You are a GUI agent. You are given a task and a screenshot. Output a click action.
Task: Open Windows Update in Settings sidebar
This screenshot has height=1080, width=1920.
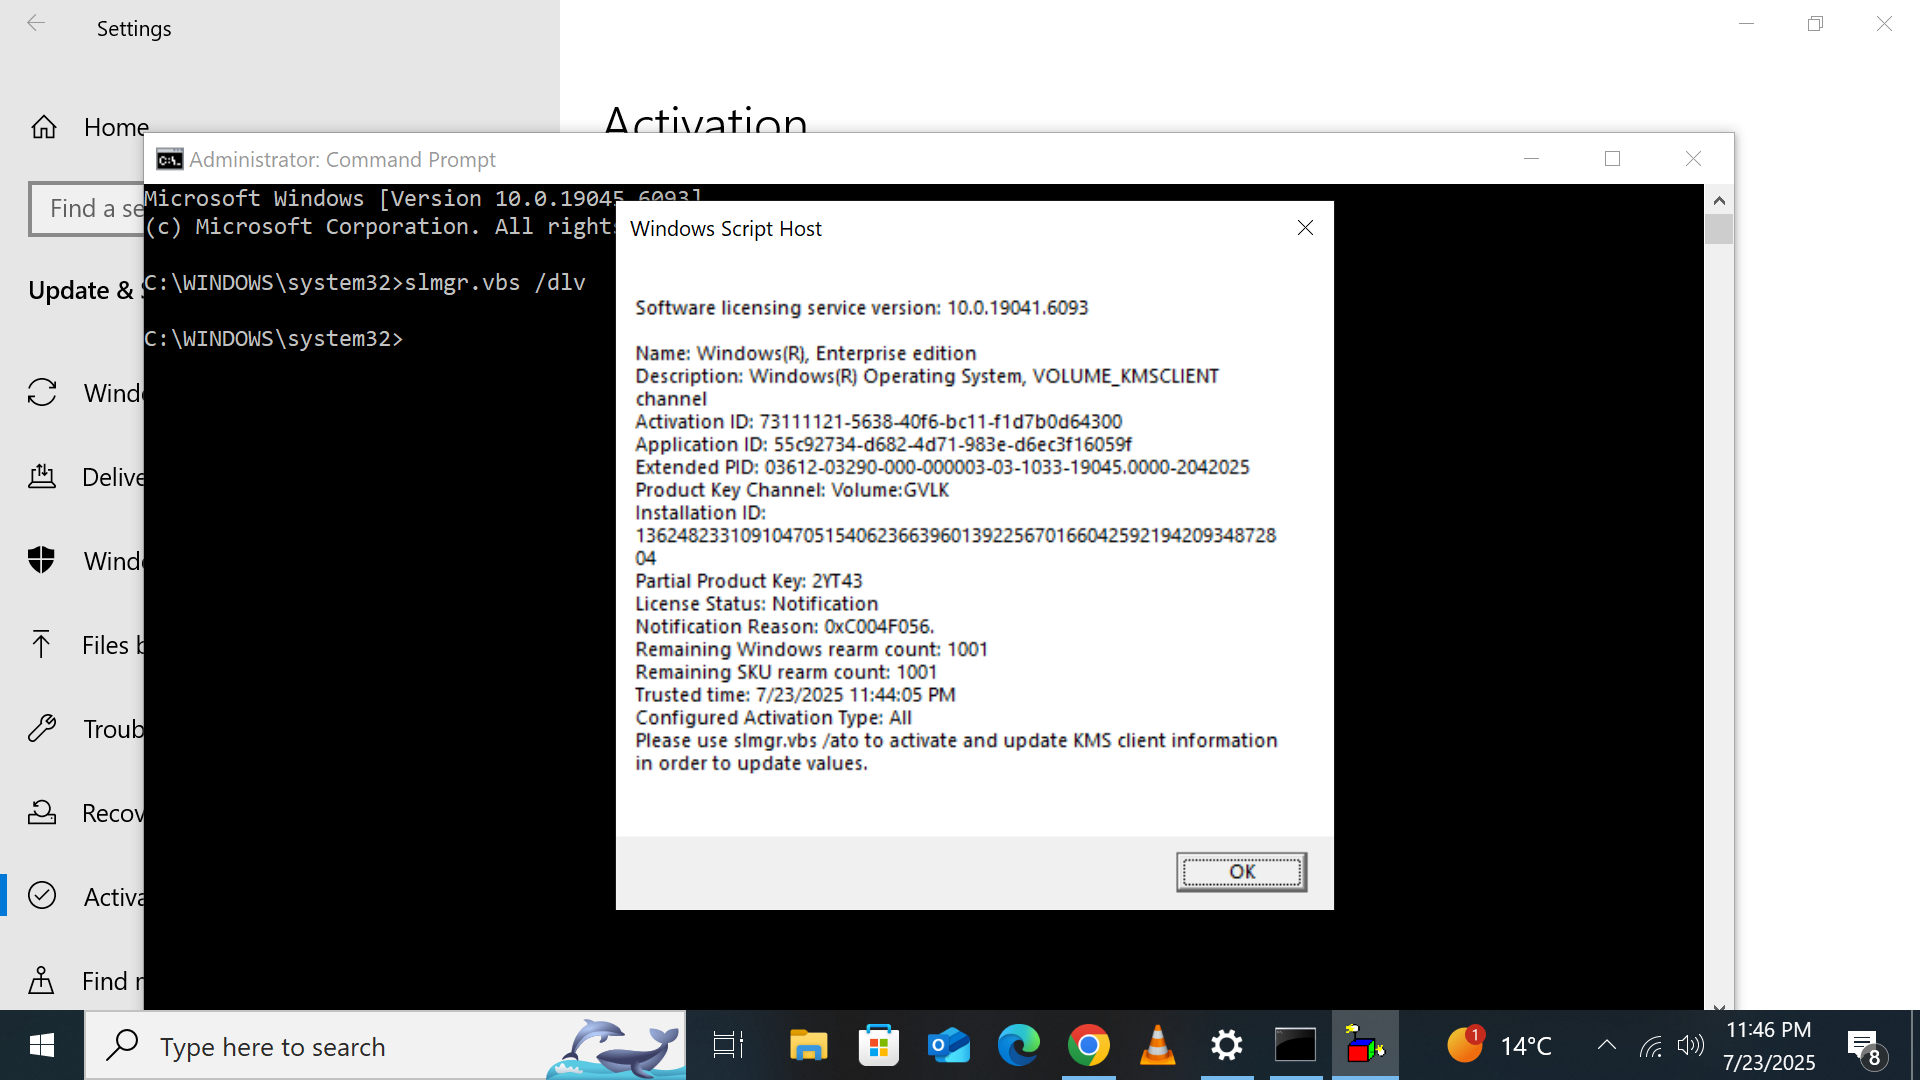(86, 393)
